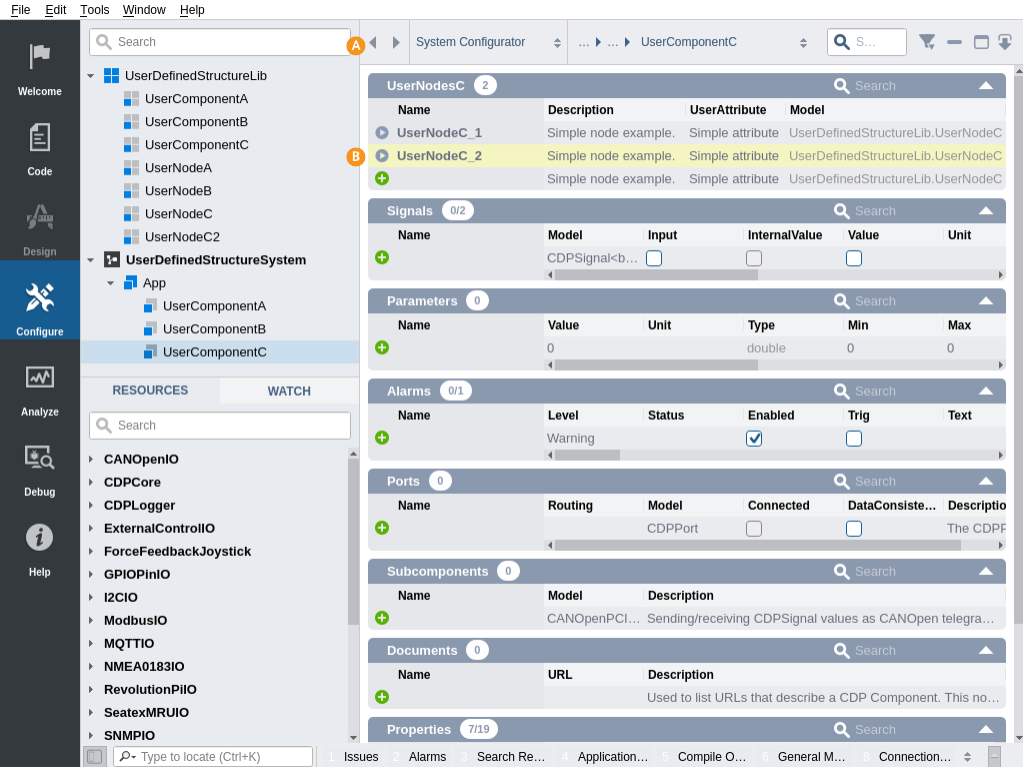Click the search magnifier in Signals header

coord(842,211)
